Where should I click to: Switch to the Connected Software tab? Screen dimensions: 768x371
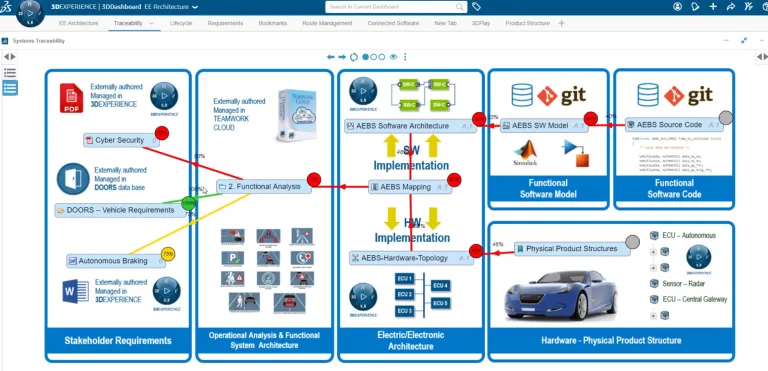(x=393, y=23)
